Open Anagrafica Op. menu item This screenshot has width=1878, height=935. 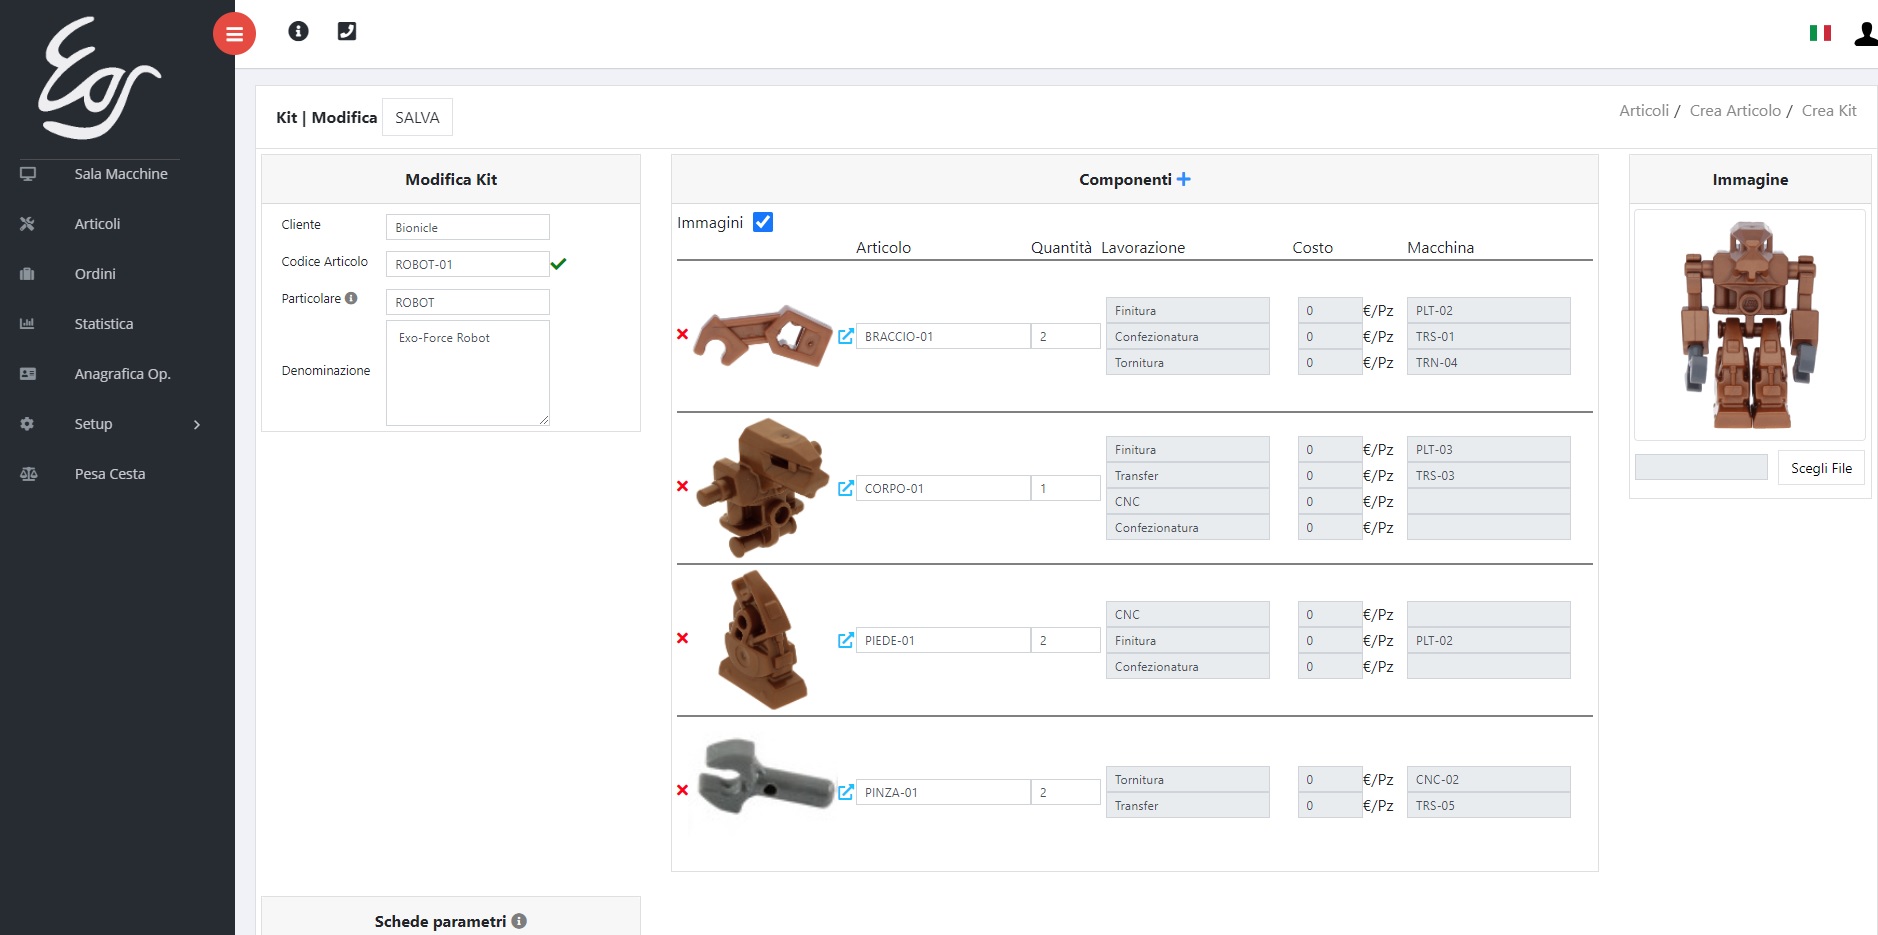tap(122, 374)
